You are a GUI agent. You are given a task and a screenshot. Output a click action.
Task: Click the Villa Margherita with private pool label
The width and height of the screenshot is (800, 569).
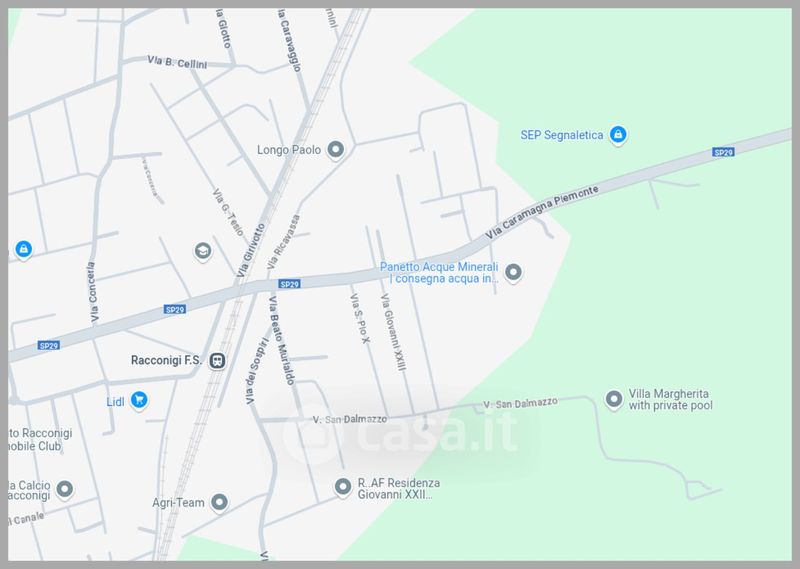[x=670, y=400]
